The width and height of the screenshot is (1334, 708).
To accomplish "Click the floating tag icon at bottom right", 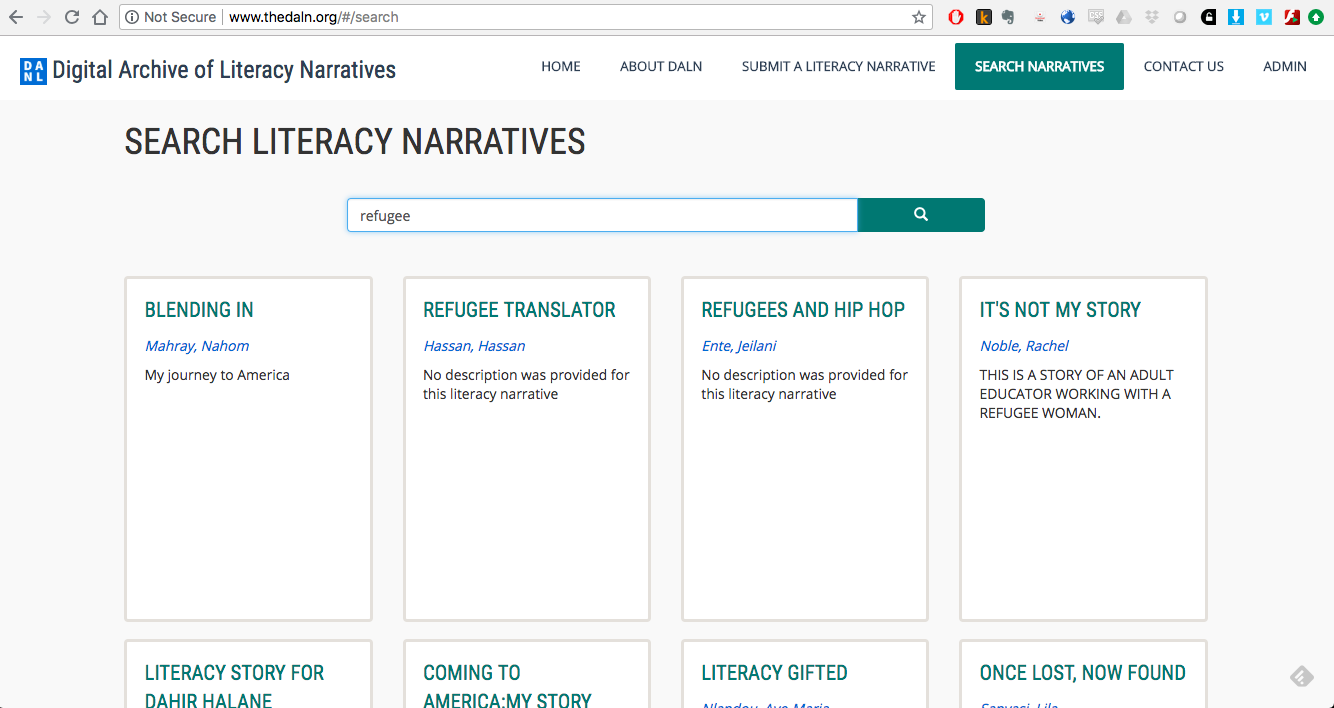I will (1301, 677).
